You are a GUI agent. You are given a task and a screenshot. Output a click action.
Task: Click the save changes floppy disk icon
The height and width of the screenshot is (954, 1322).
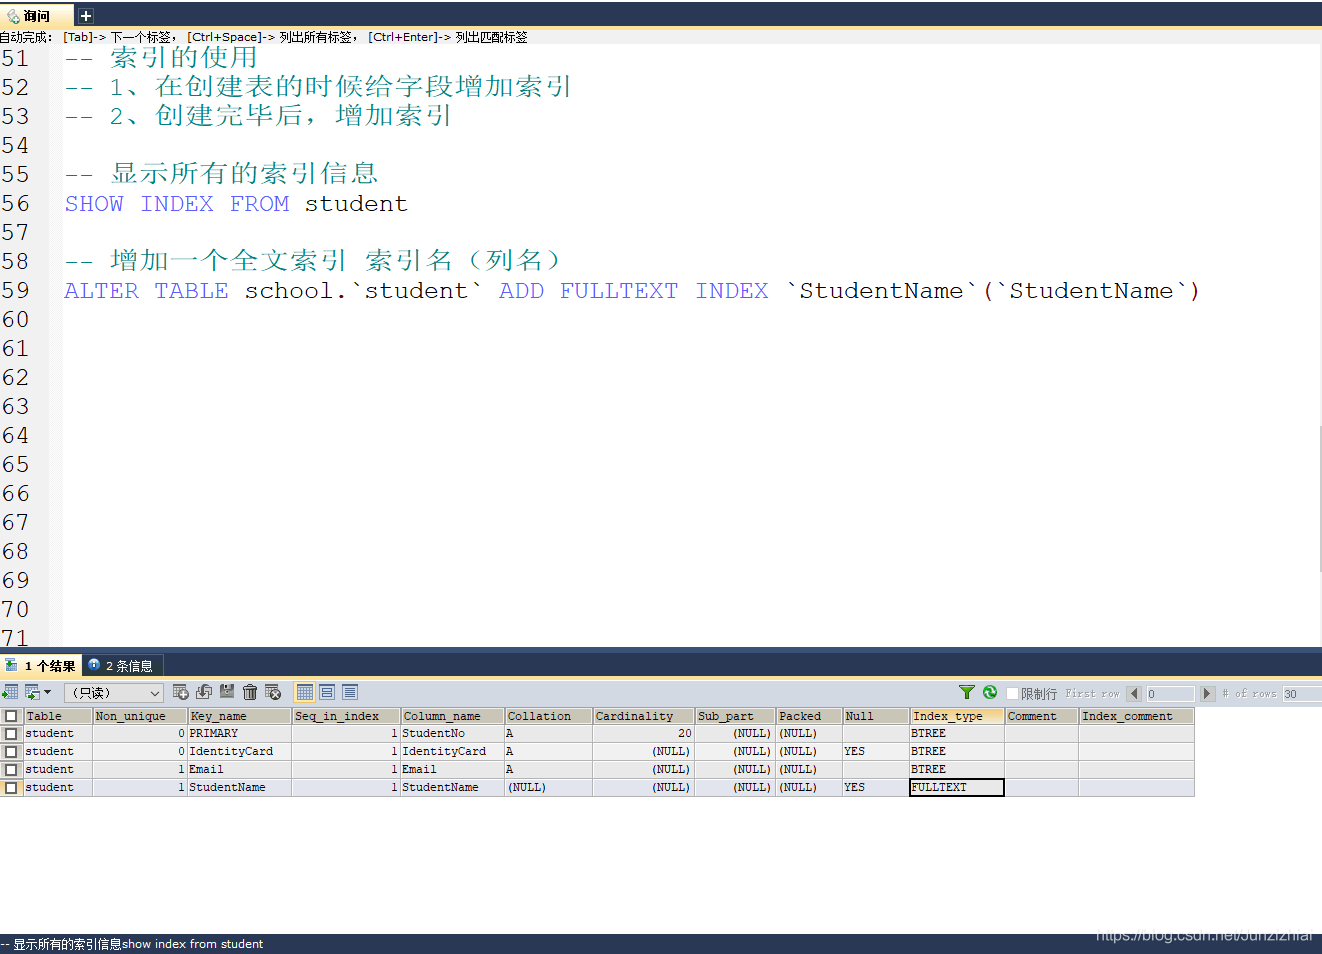[225, 692]
